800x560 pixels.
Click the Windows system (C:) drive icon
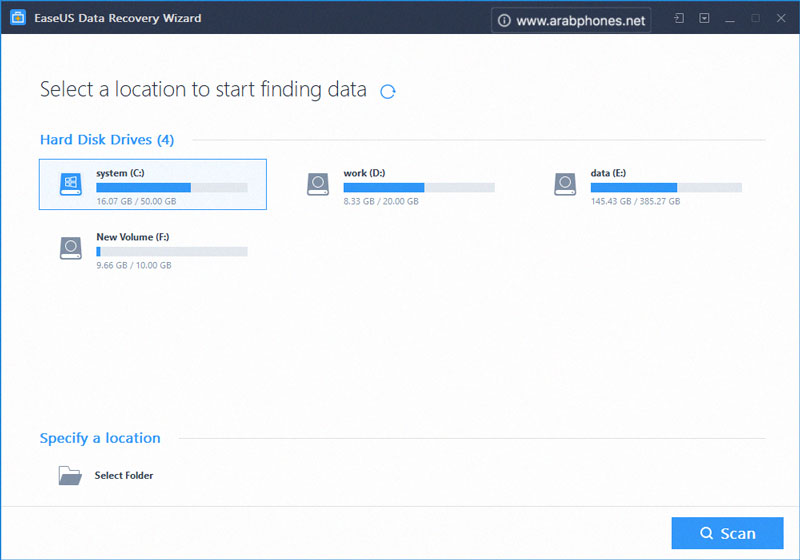pos(70,184)
